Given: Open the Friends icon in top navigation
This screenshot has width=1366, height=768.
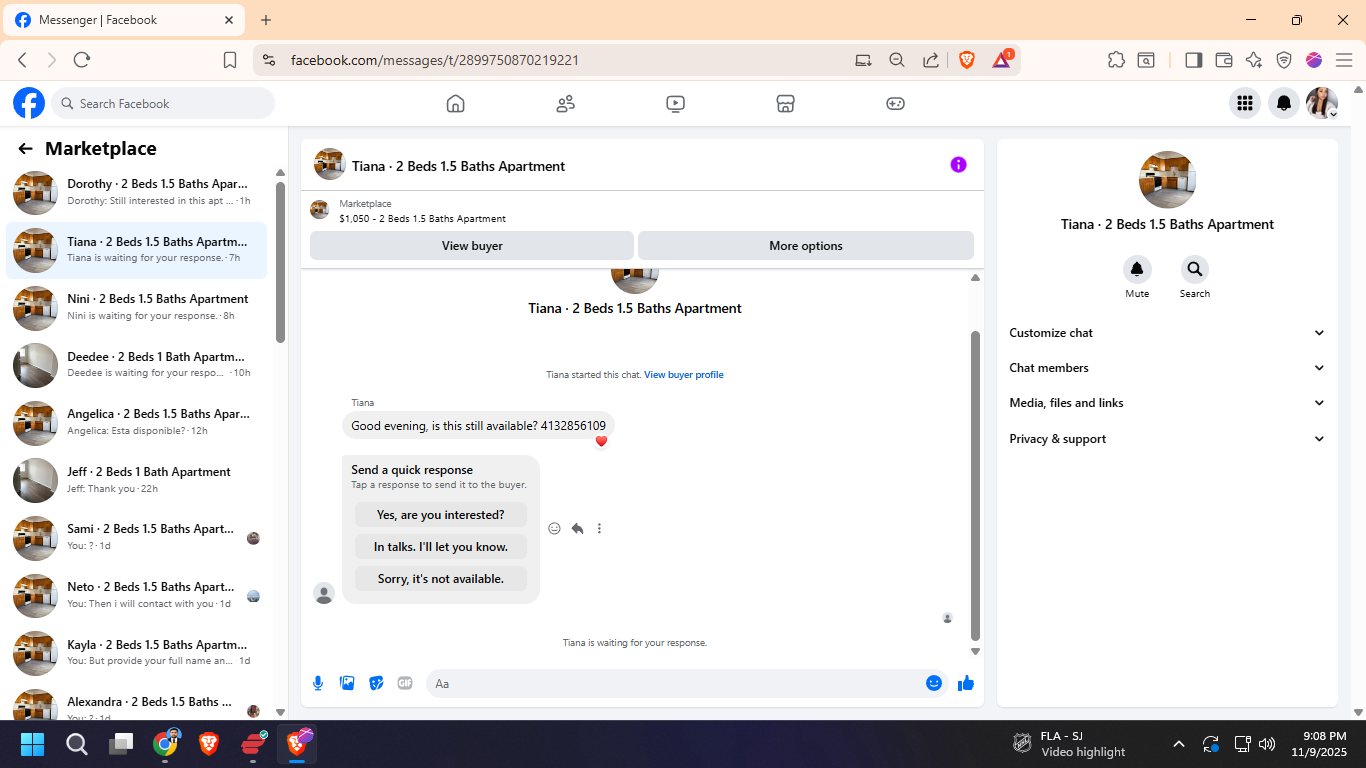Looking at the screenshot, I should click(566, 103).
